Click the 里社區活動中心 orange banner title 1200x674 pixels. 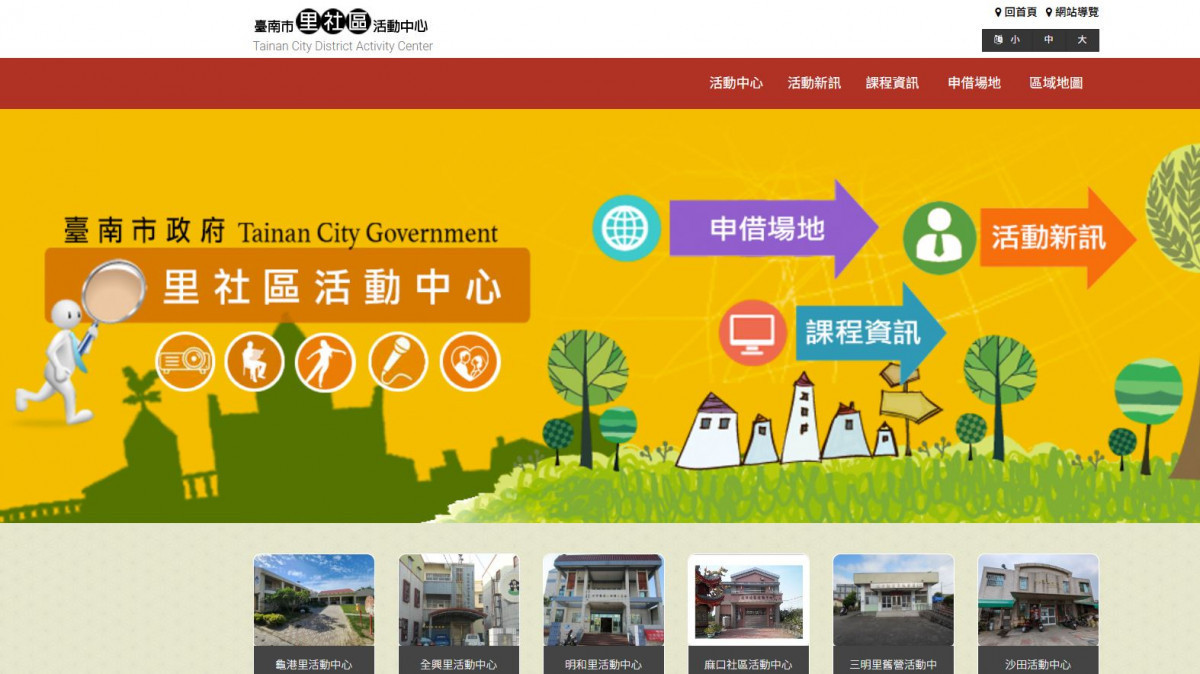[331, 286]
